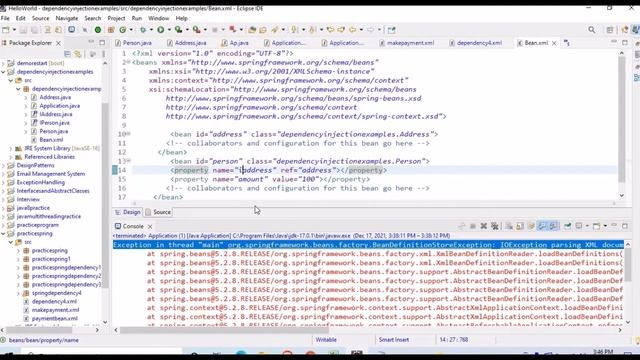Toggle Pin Editor toolbar button
The height and width of the screenshot is (360, 640).
point(391,30)
